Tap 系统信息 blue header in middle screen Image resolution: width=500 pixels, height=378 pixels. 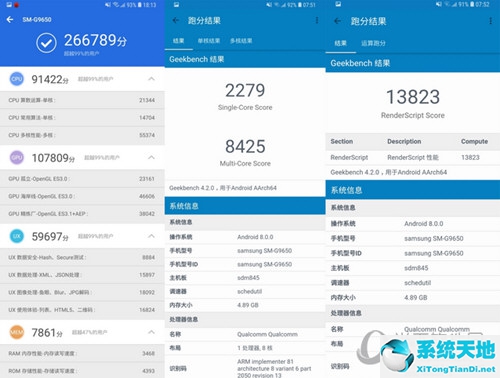tap(245, 206)
